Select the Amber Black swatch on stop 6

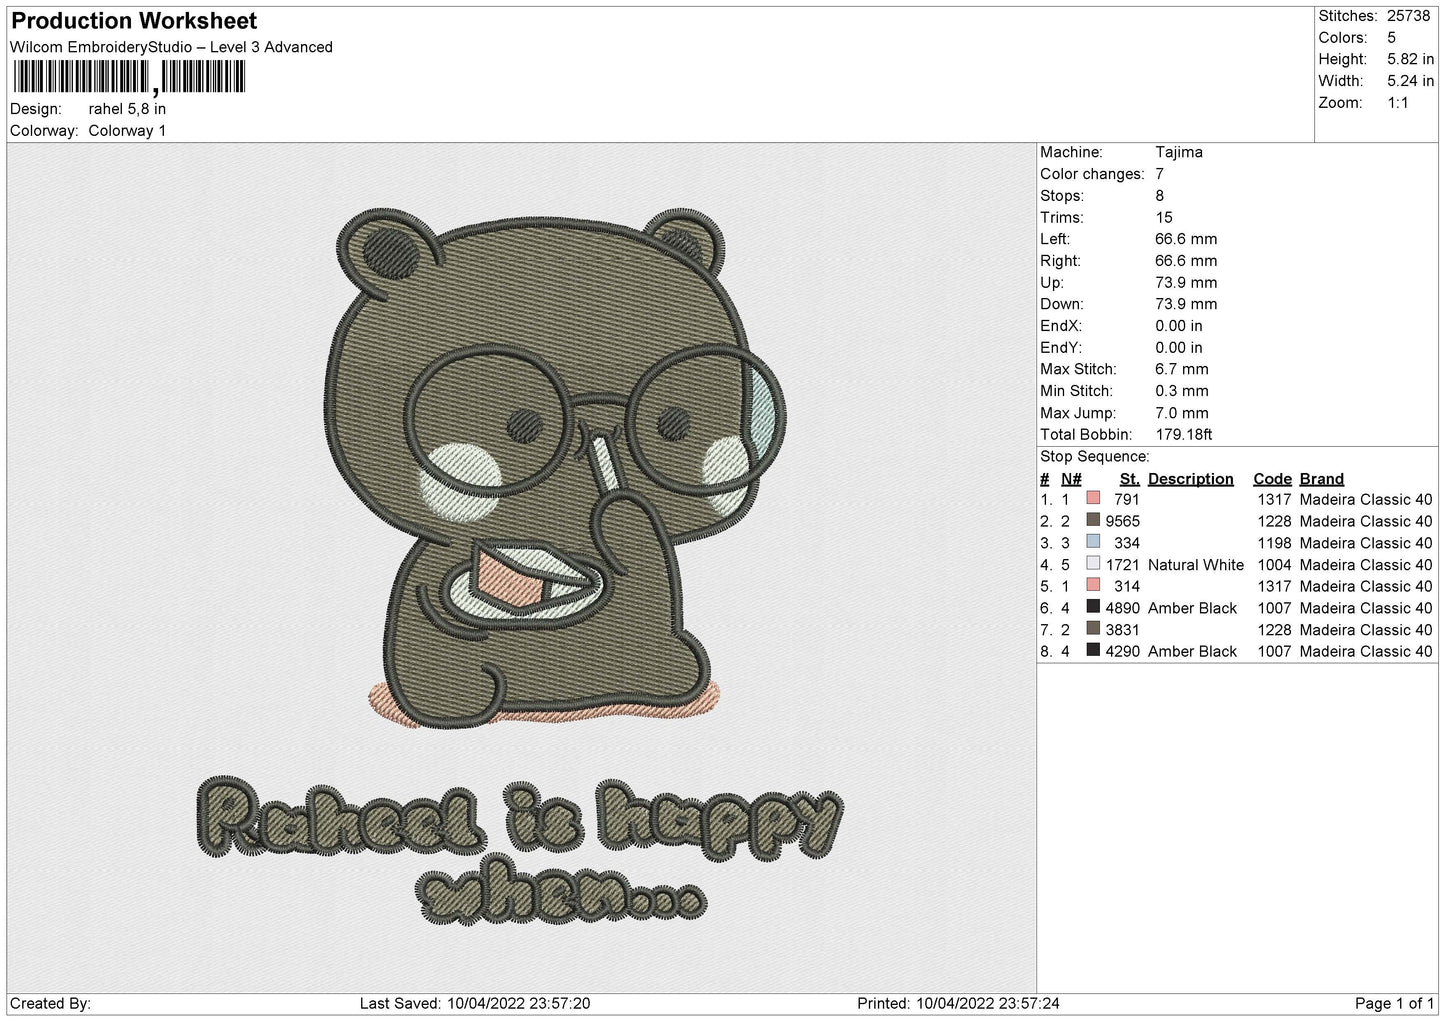click(x=1093, y=608)
